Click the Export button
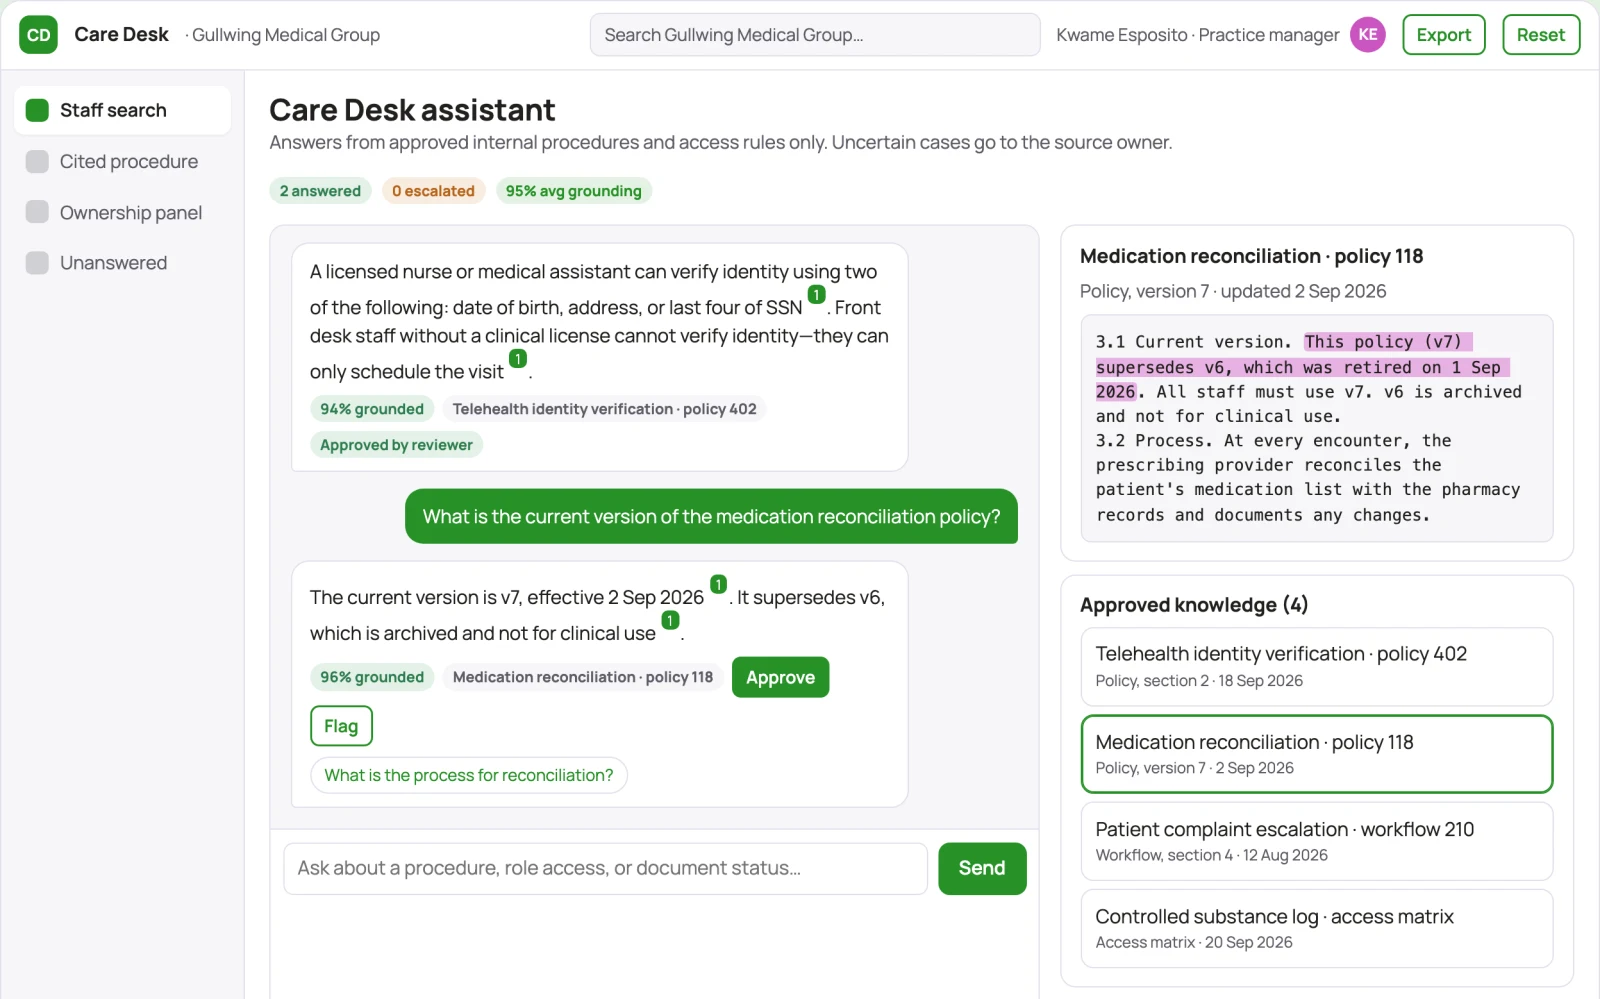 click(x=1443, y=35)
